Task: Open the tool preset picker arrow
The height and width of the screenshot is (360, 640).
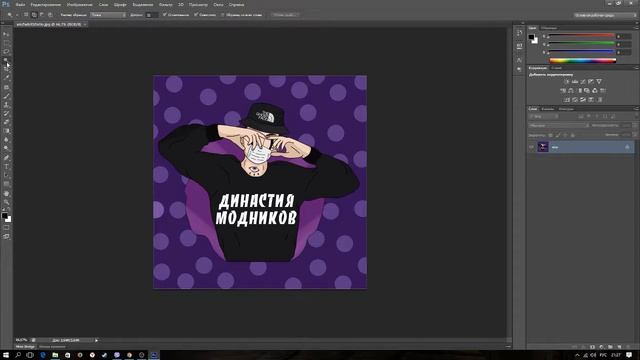Action: click(x=17, y=15)
